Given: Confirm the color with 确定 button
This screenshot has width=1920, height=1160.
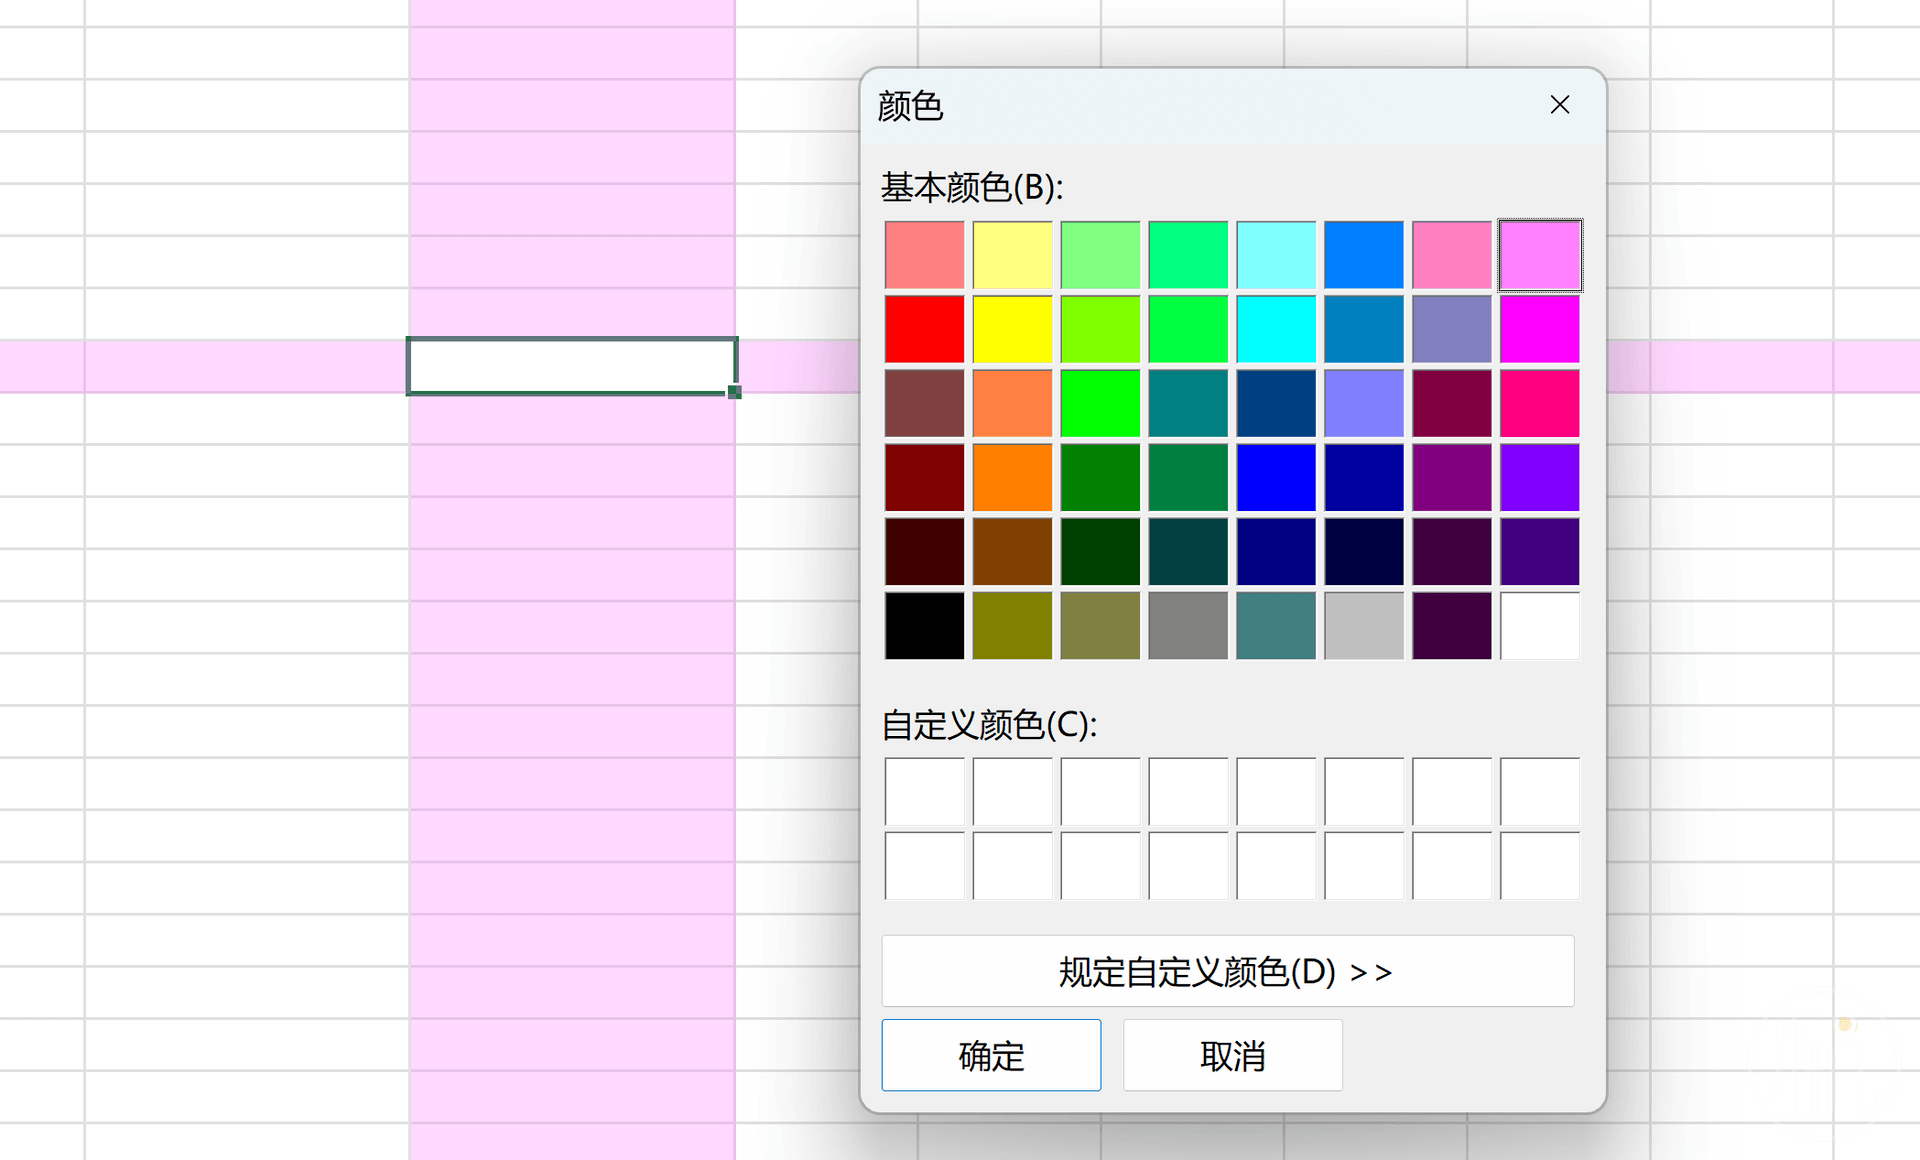Looking at the screenshot, I should pos(991,1055).
